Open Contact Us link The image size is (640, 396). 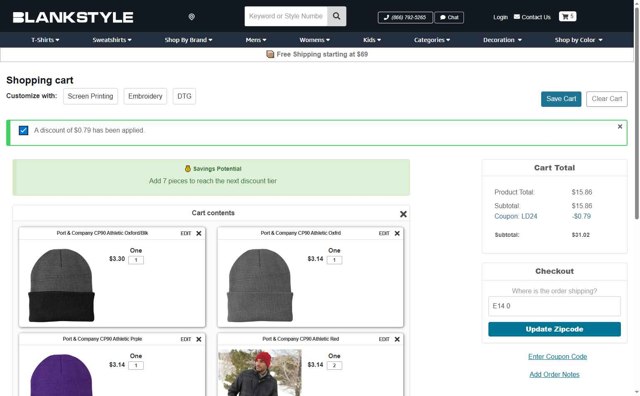(x=532, y=17)
